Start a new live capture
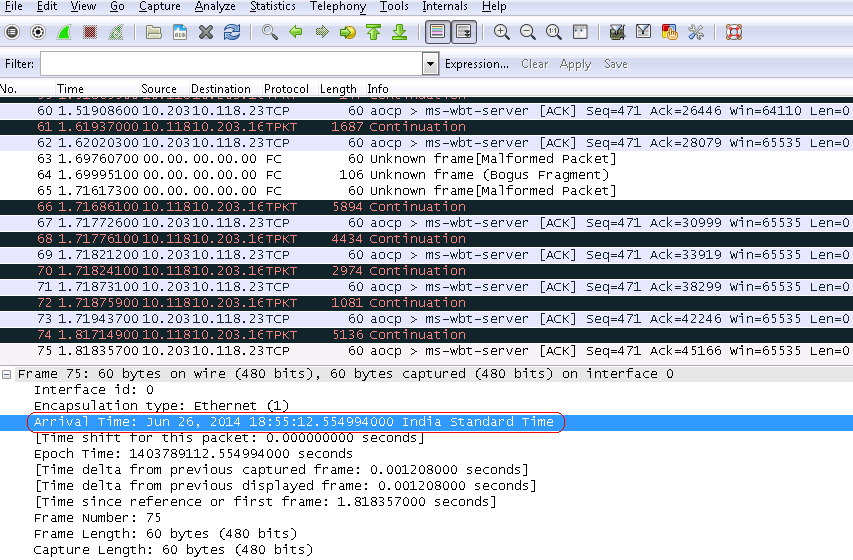 [64, 32]
